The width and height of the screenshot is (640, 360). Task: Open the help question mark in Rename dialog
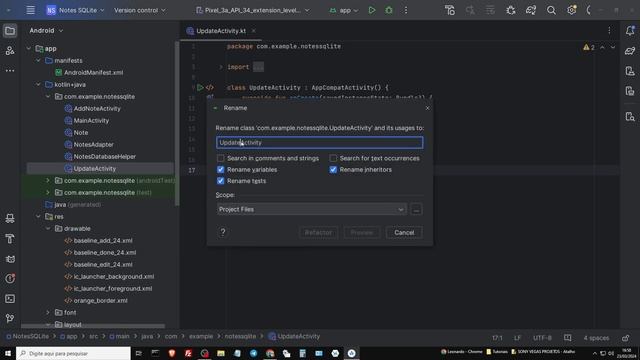(223, 232)
